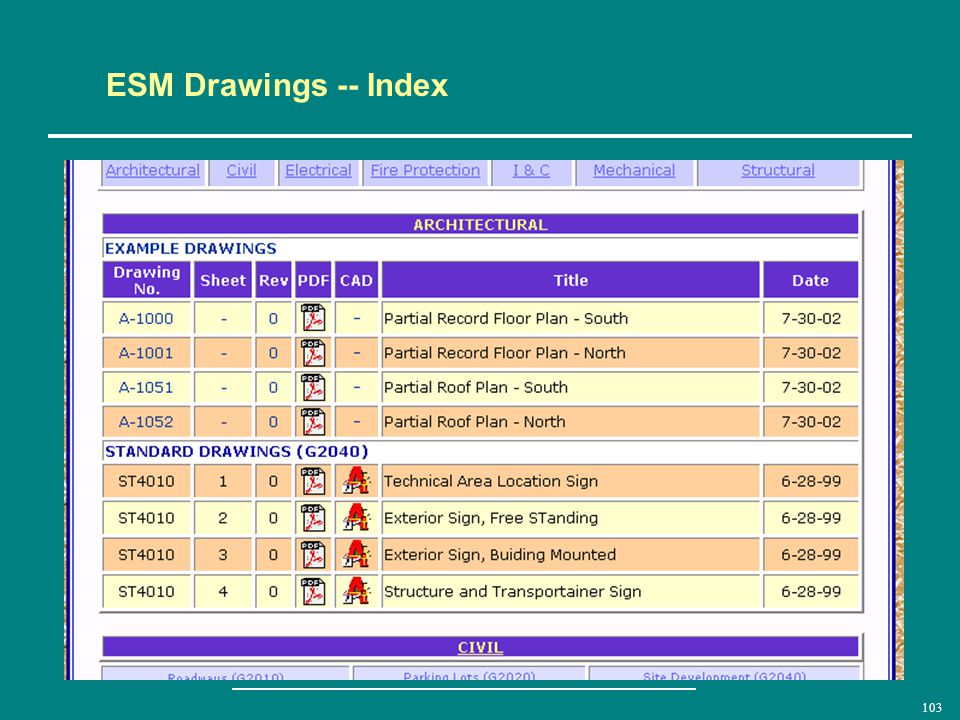Click the 'PDF' column header
Viewport: 960px width, 720px height.
click(313, 280)
